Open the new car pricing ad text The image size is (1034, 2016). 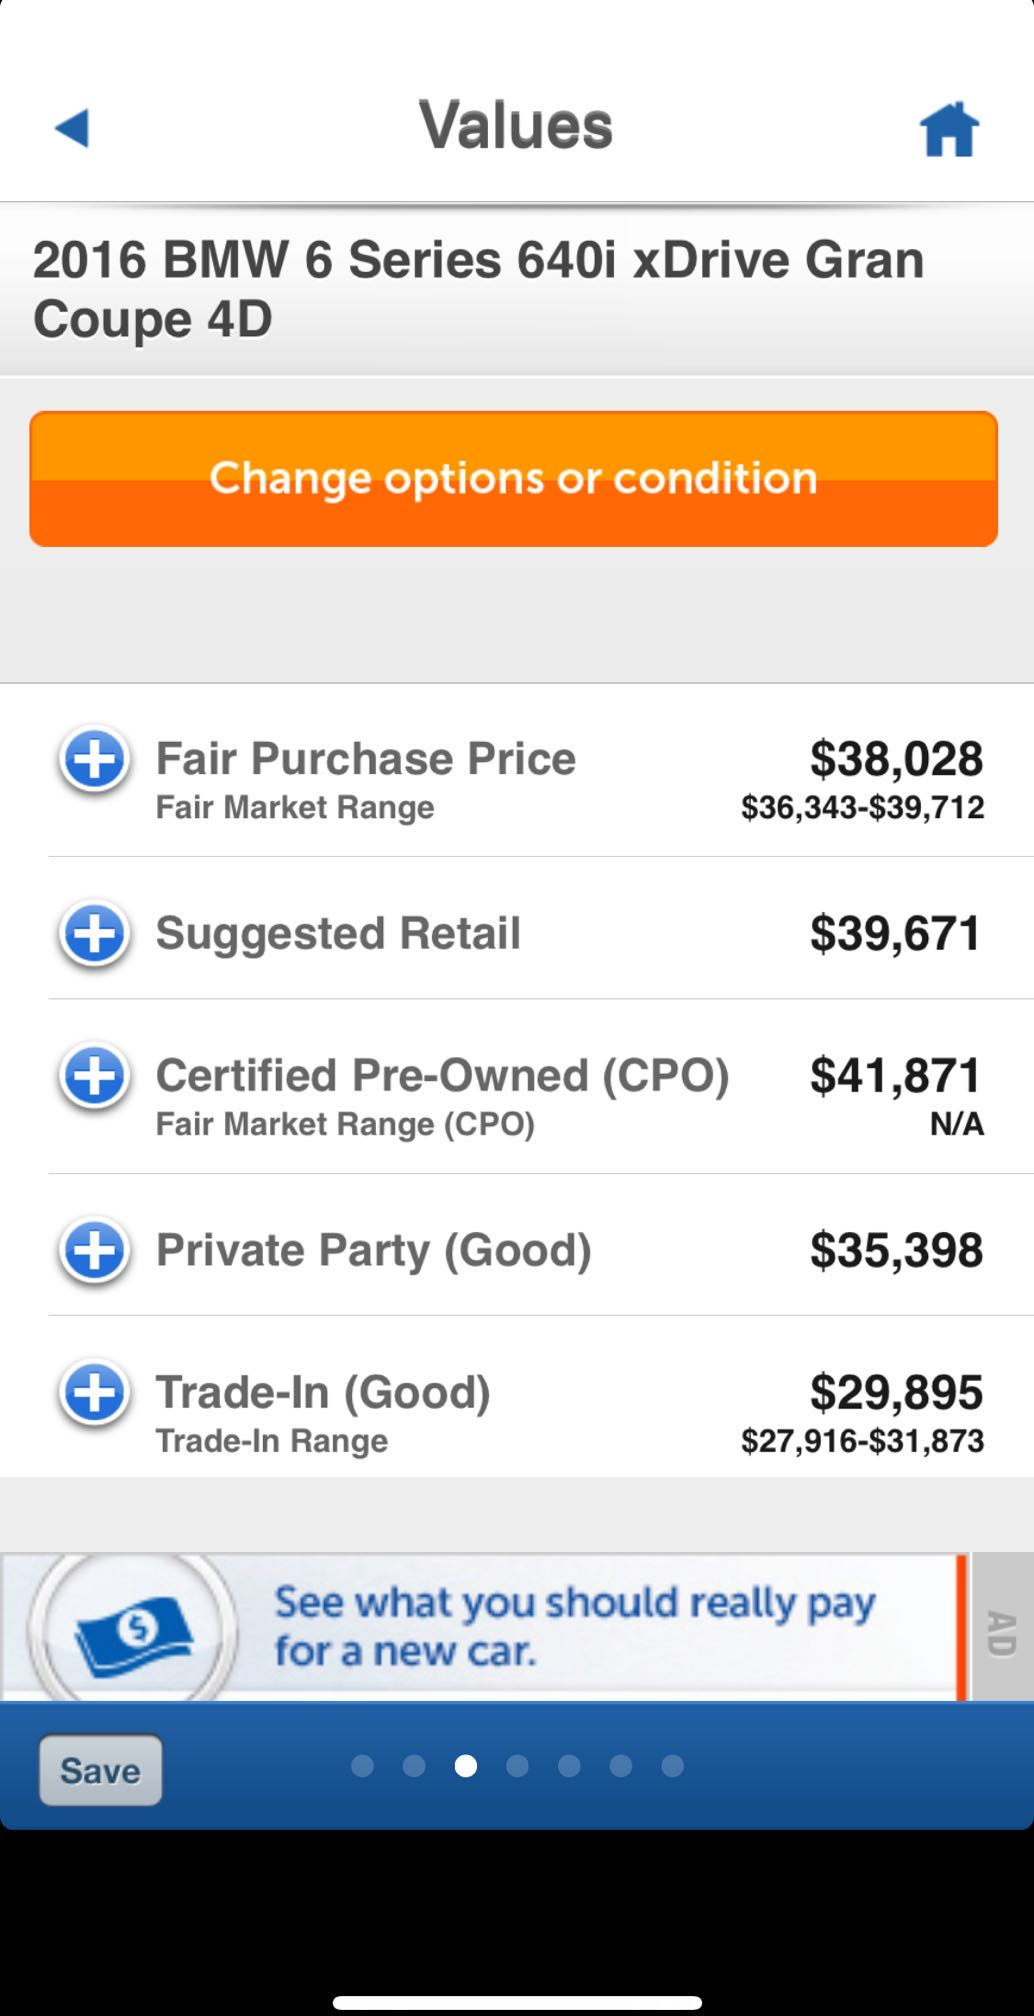click(575, 1626)
